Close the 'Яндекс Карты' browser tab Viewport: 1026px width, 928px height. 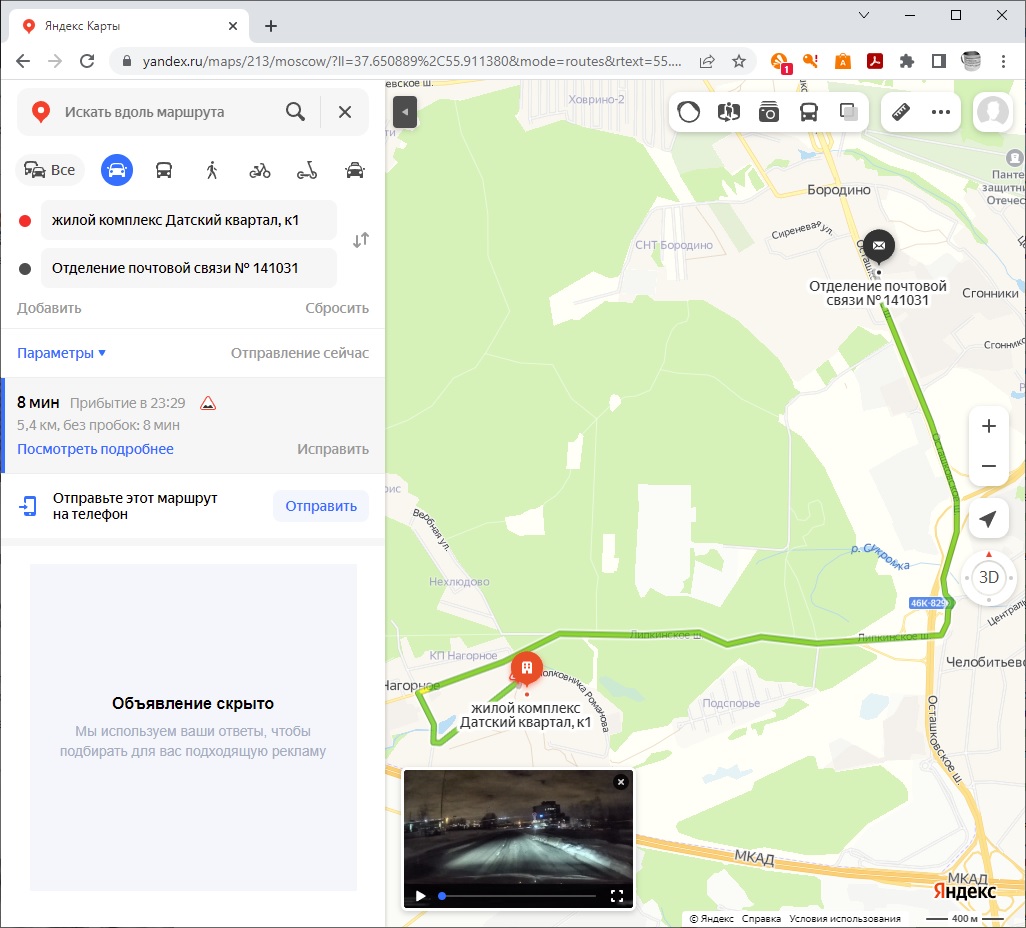pos(233,26)
